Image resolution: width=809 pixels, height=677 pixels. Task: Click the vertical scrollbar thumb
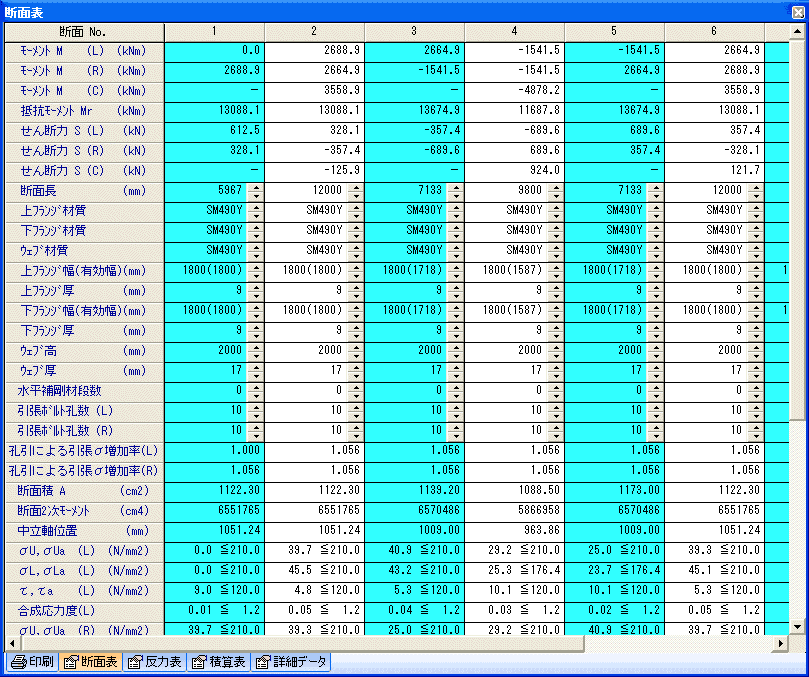797,231
